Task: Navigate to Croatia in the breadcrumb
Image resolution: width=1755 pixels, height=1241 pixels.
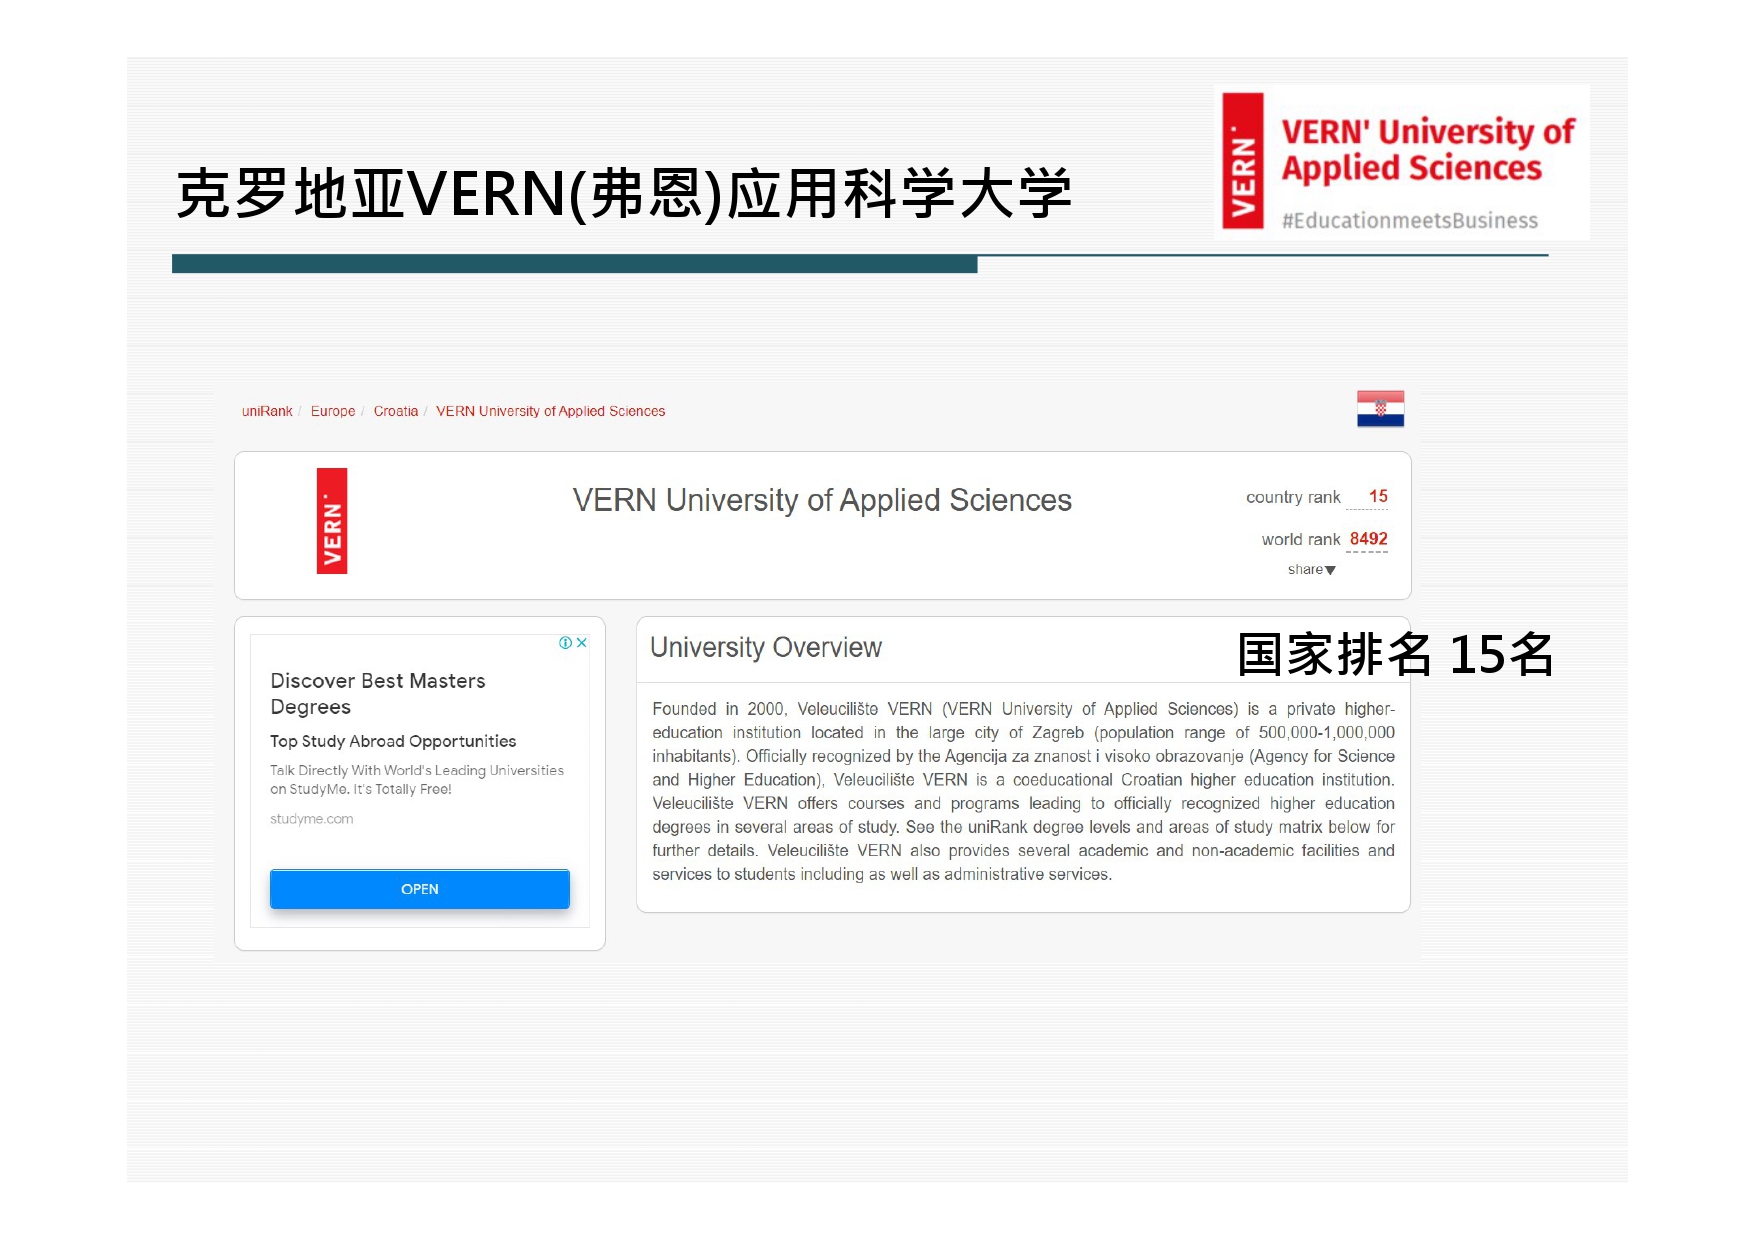Action: pyautogui.click(x=396, y=411)
